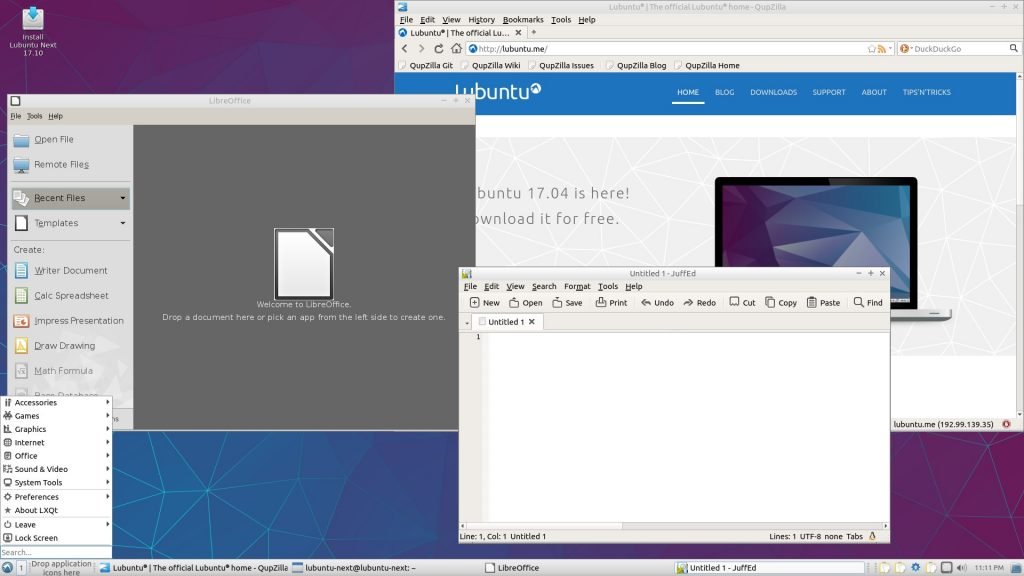Click the New document icon in JuffEd
The height and width of the screenshot is (576, 1024).
coord(475,302)
